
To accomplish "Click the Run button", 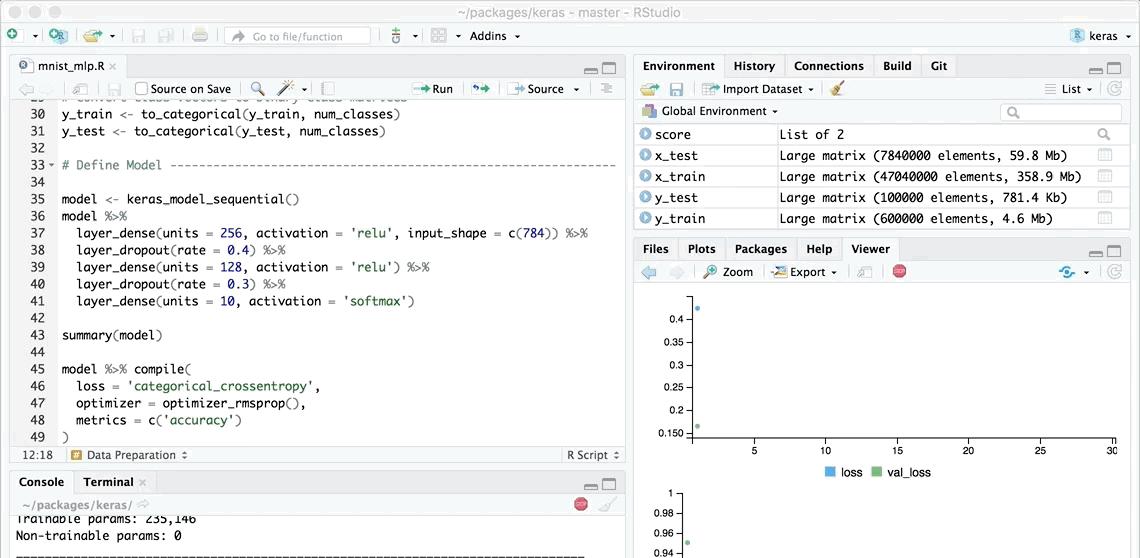I will (x=433, y=89).
